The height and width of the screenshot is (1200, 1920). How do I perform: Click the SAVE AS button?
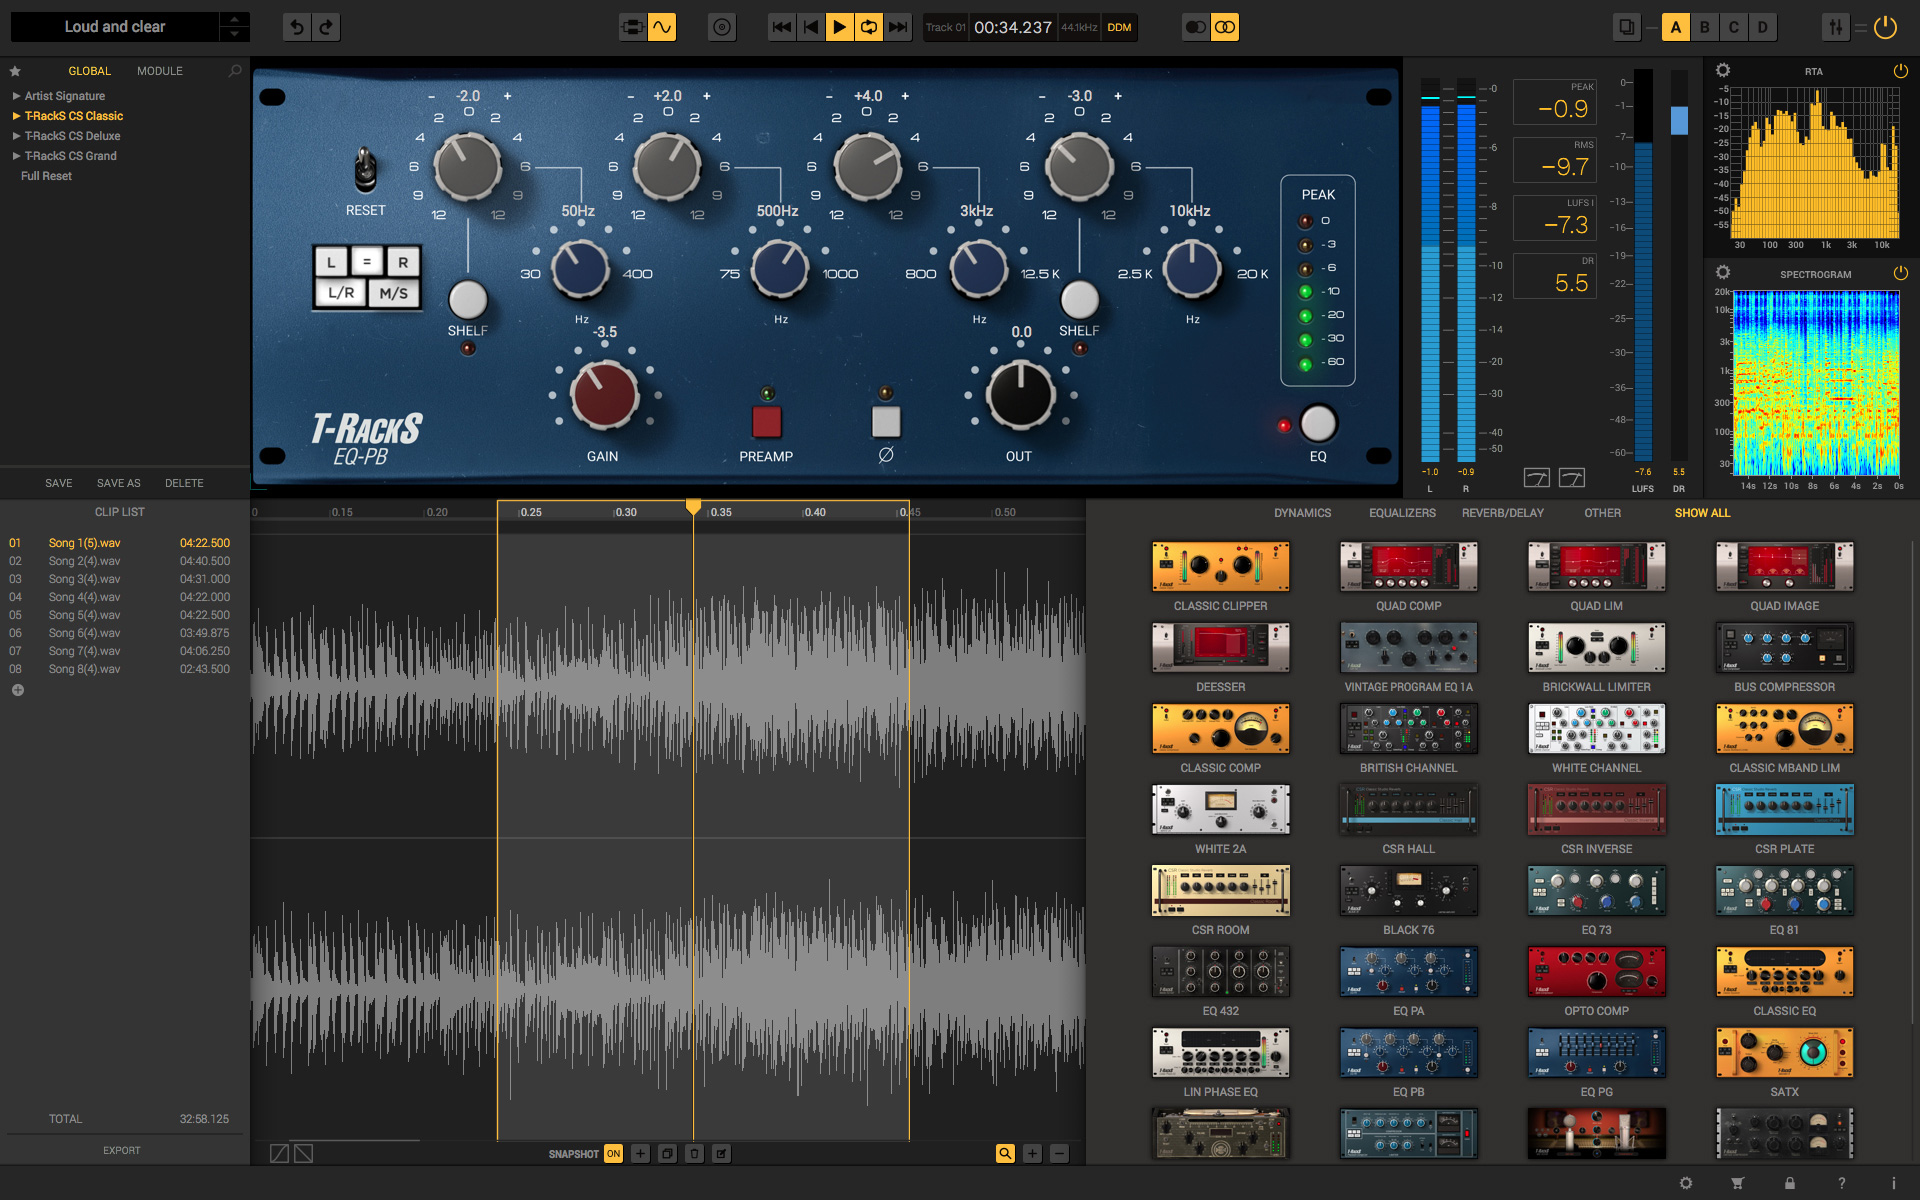[x=117, y=483]
